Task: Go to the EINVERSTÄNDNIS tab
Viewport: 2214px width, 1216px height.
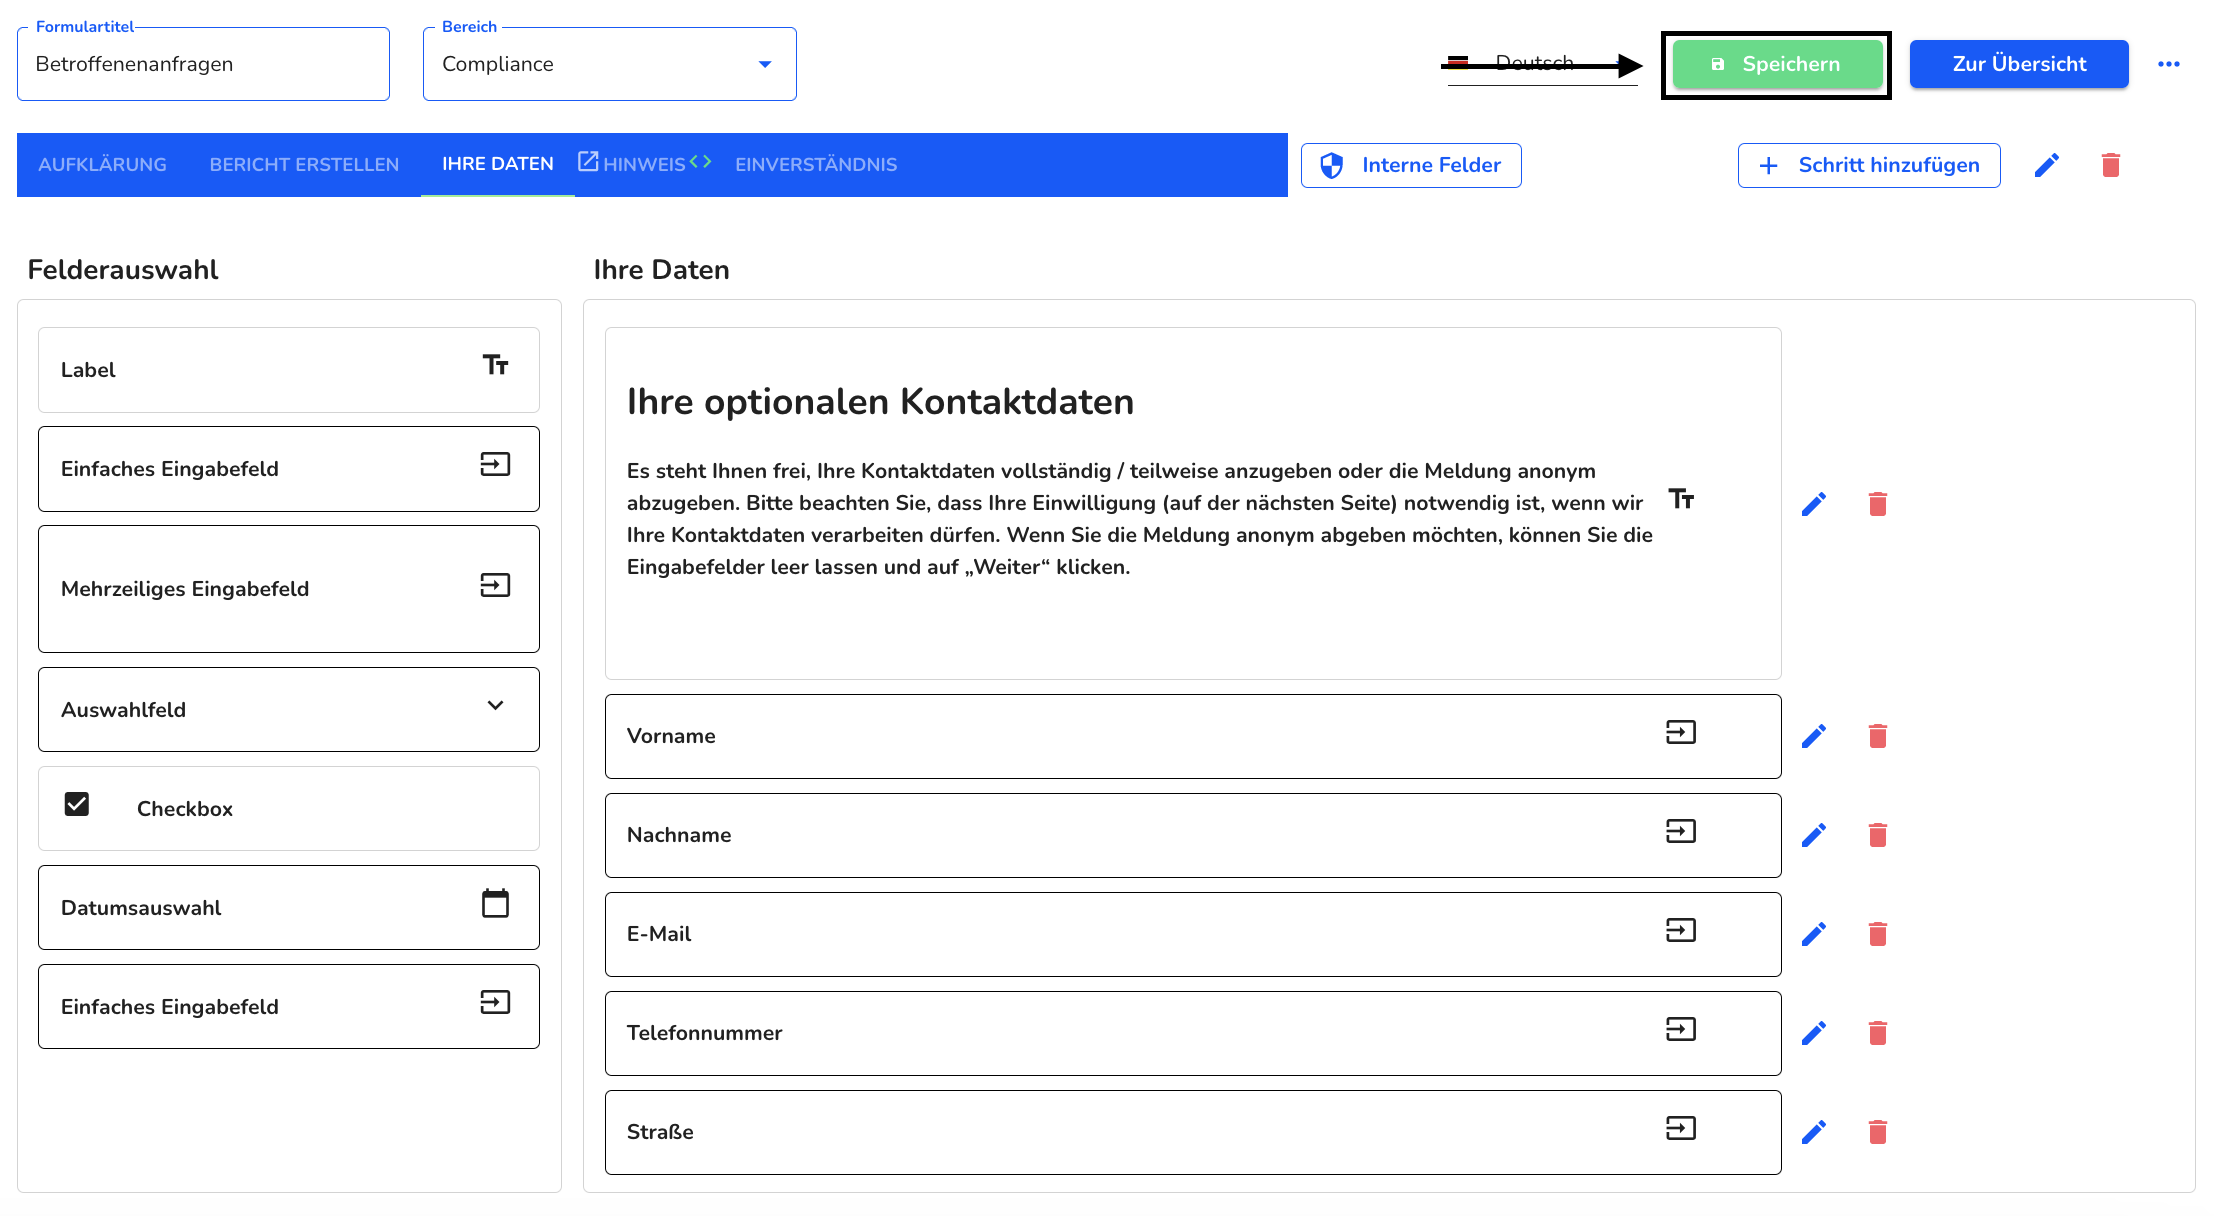Action: (816, 165)
